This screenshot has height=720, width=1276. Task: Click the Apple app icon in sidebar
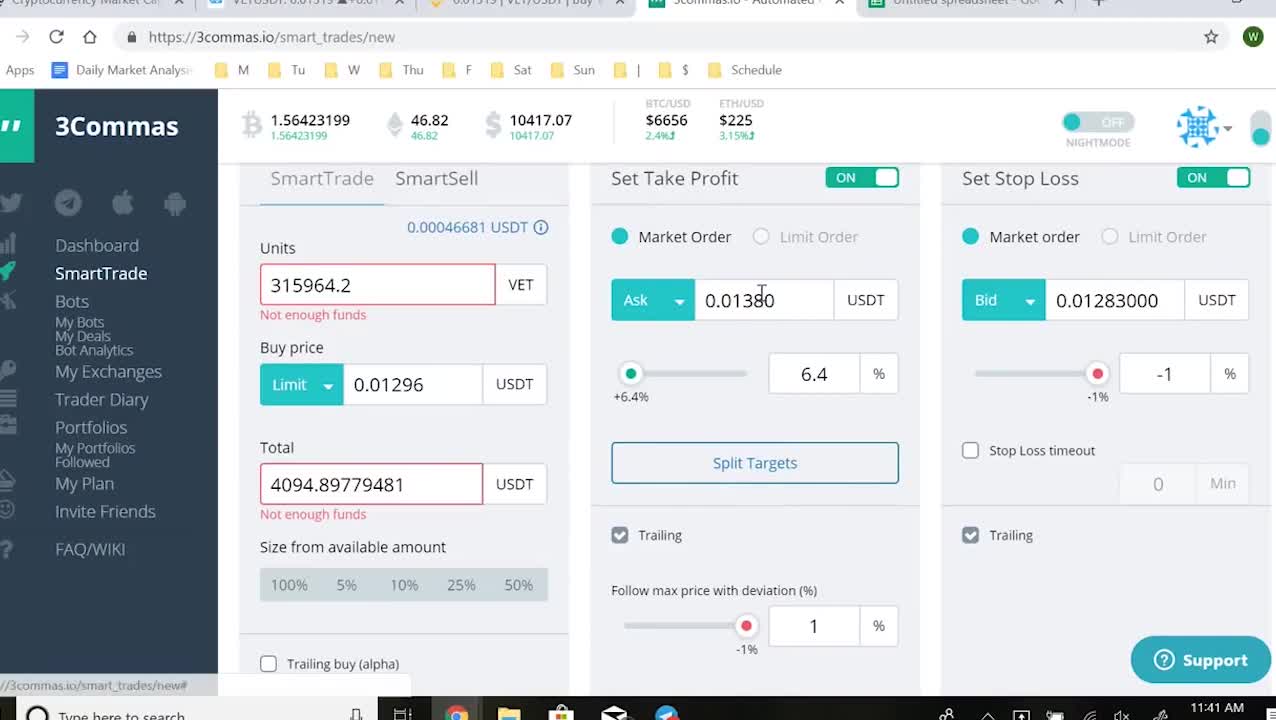click(x=123, y=203)
